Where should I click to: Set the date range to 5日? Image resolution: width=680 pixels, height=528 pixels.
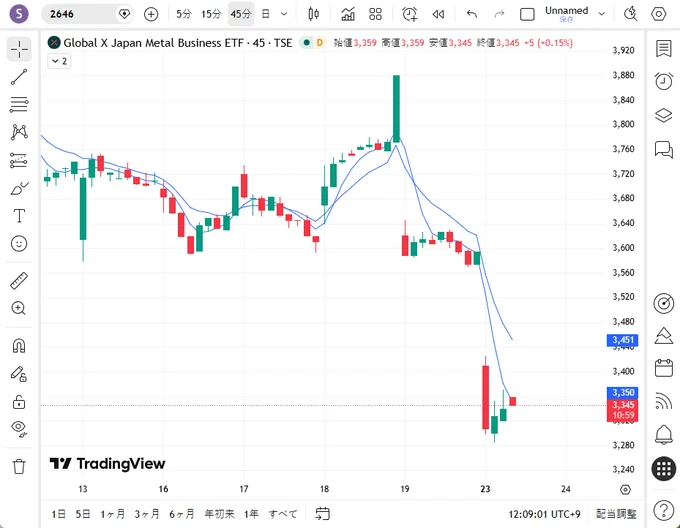tap(83, 514)
